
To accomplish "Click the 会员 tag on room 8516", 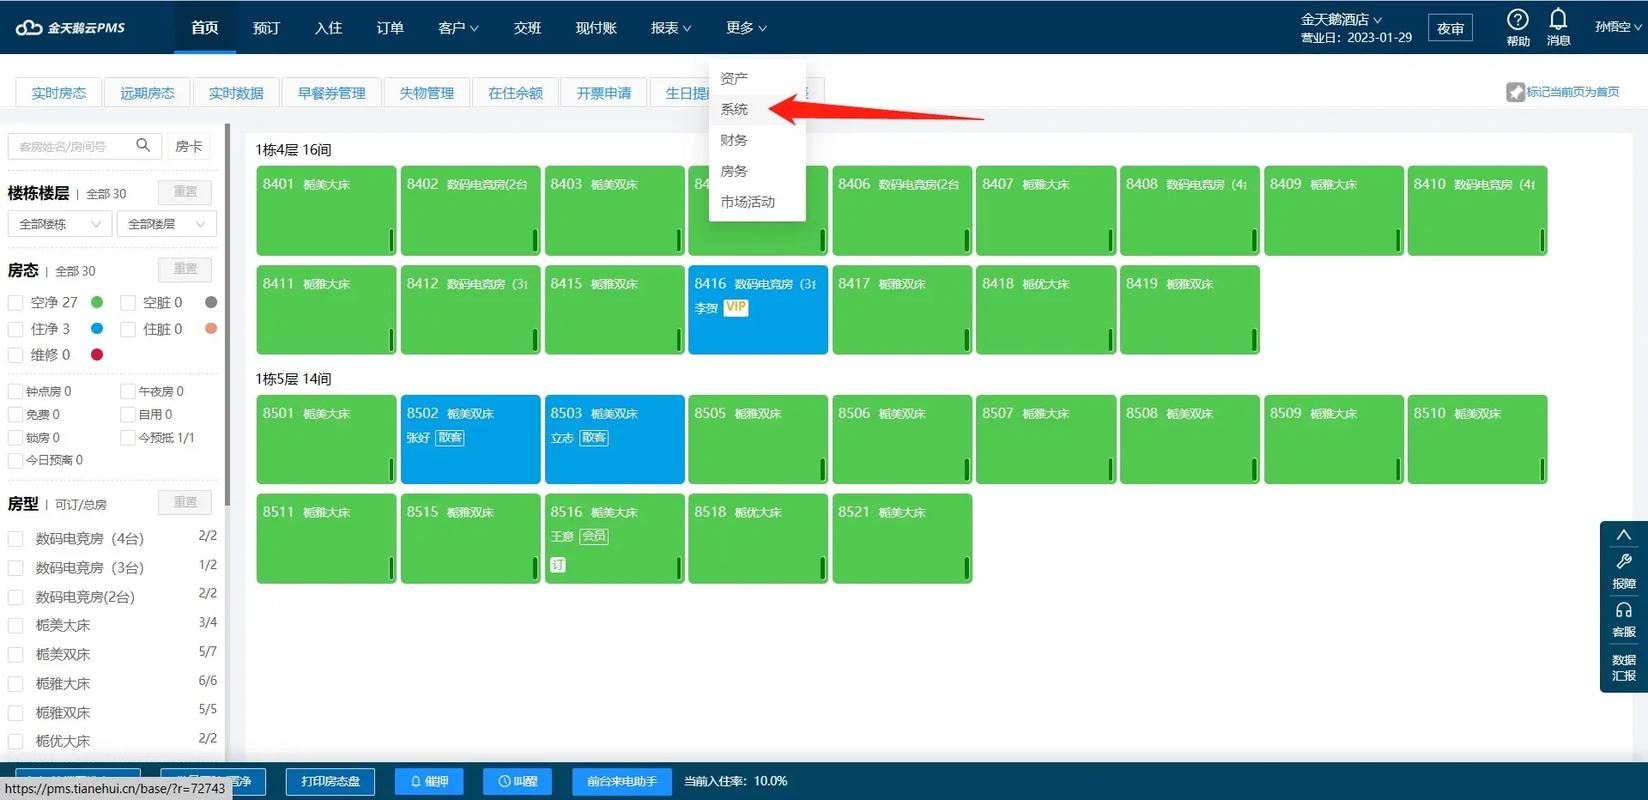I will (x=594, y=536).
